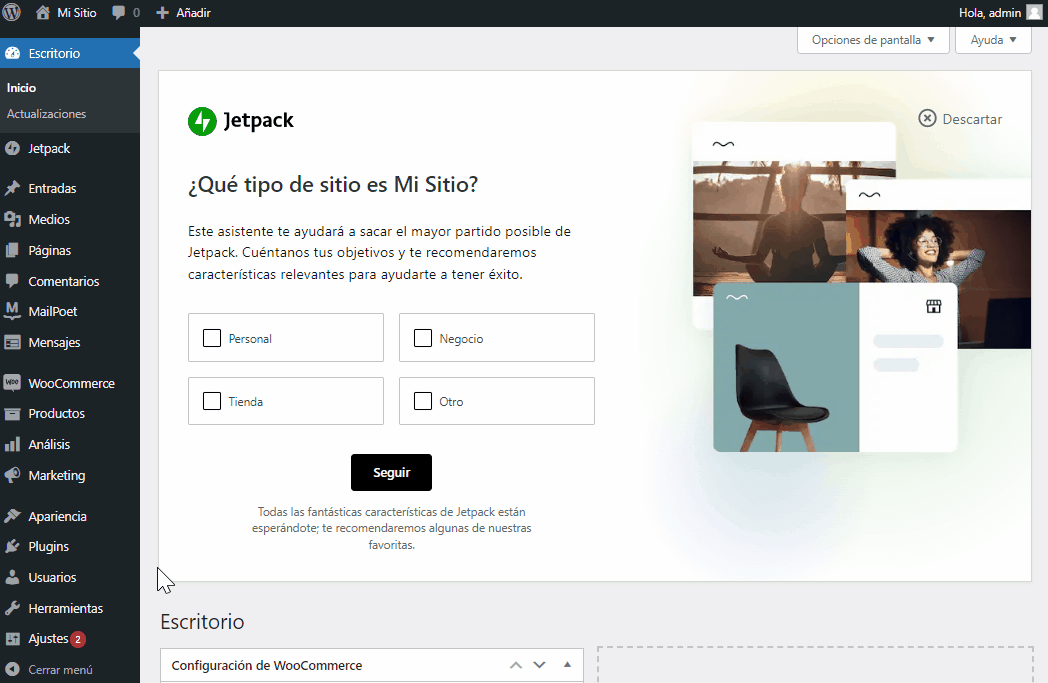The image size is (1048, 683).
Task: Go to MailPoet menu label
Action: click(53, 311)
